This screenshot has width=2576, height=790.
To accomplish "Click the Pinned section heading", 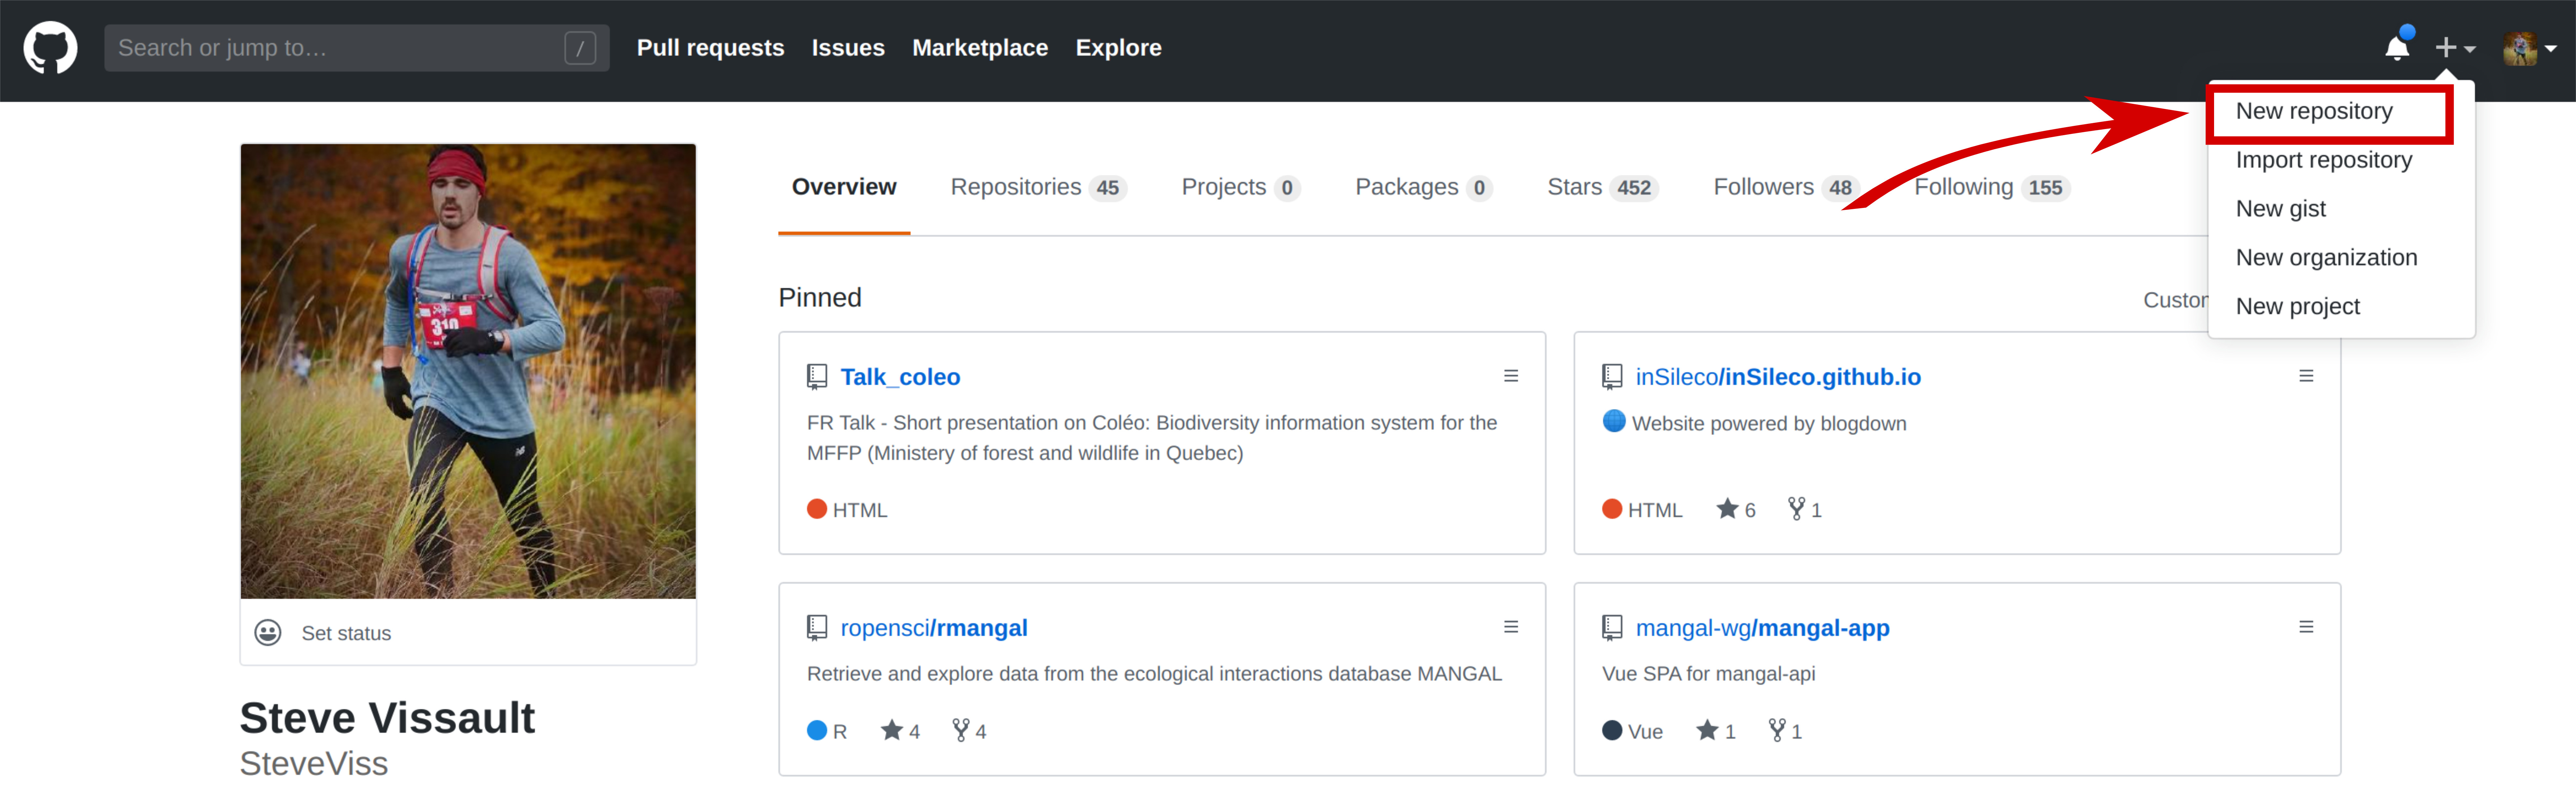I will [820, 298].
